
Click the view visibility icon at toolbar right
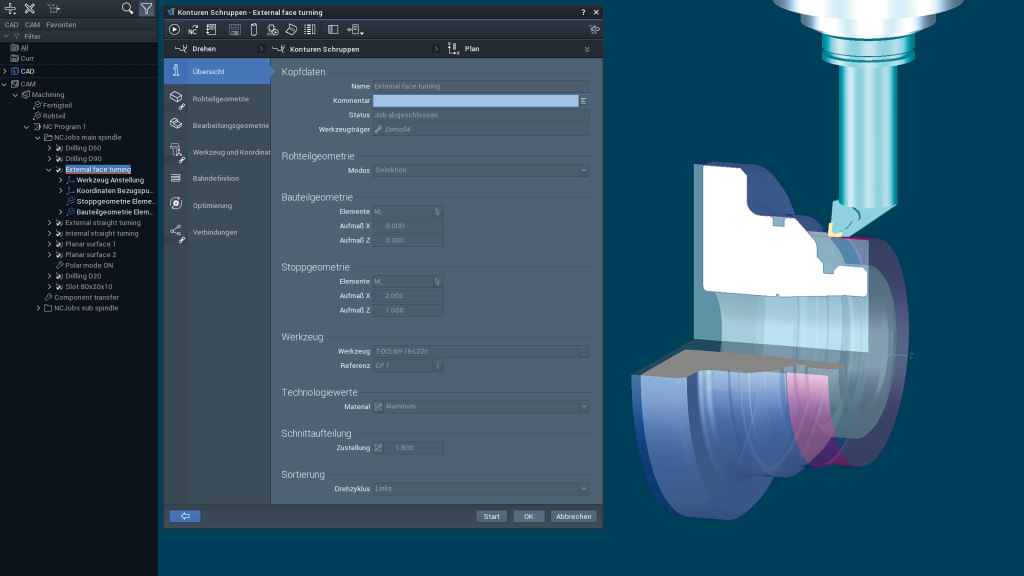pyautogui.click(x=594, y=30)
